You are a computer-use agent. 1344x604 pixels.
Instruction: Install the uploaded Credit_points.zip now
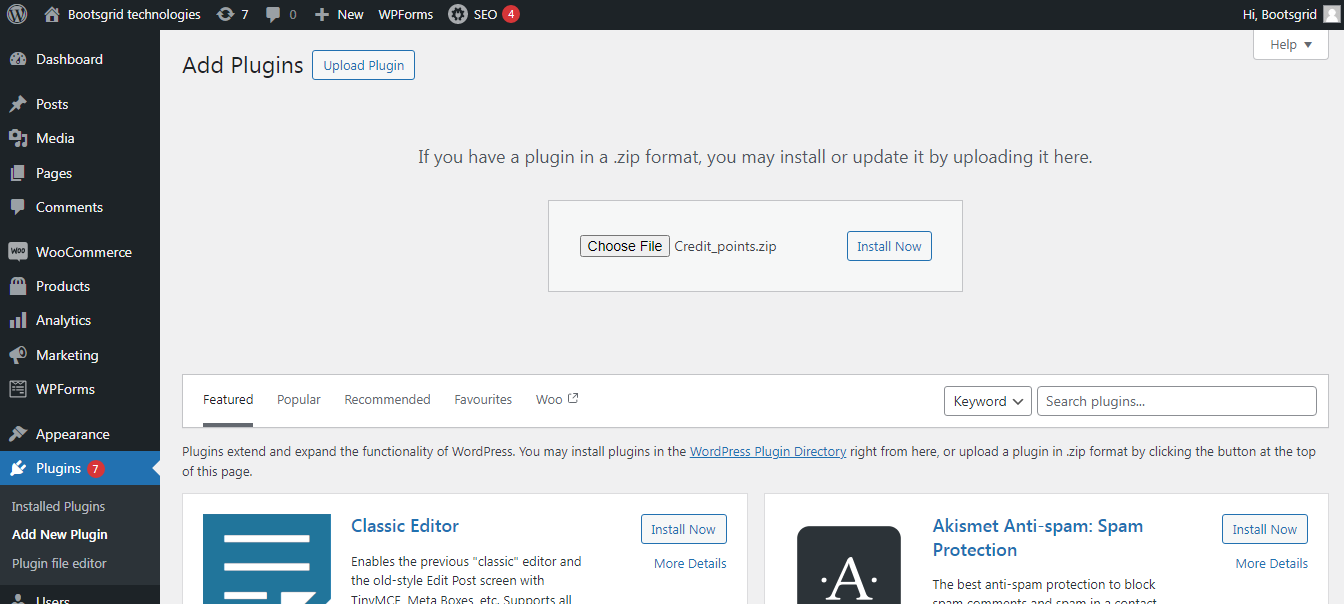889,246
